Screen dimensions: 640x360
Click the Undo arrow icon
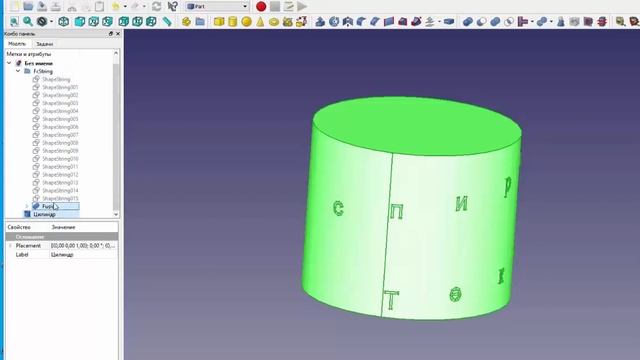pos(116,6)
